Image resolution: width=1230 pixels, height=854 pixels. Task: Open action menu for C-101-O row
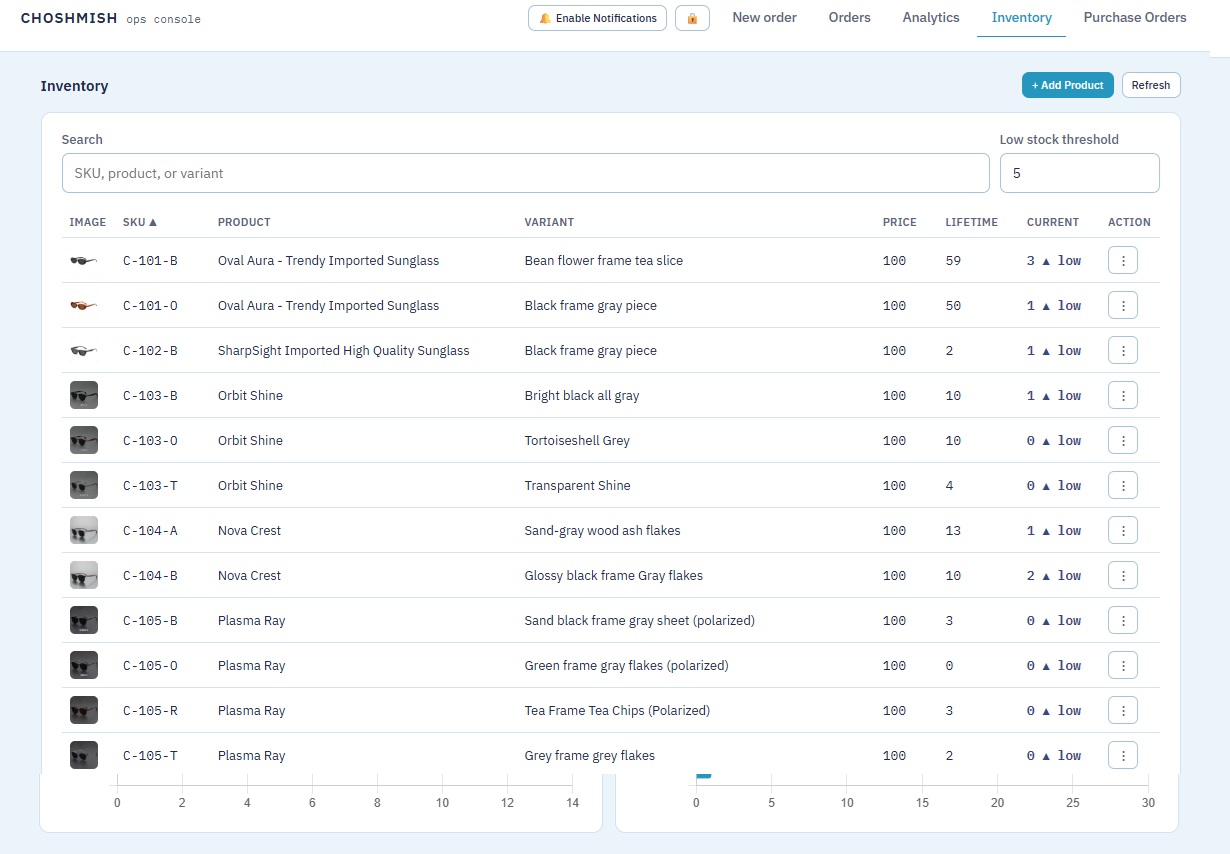(1123, 305)
